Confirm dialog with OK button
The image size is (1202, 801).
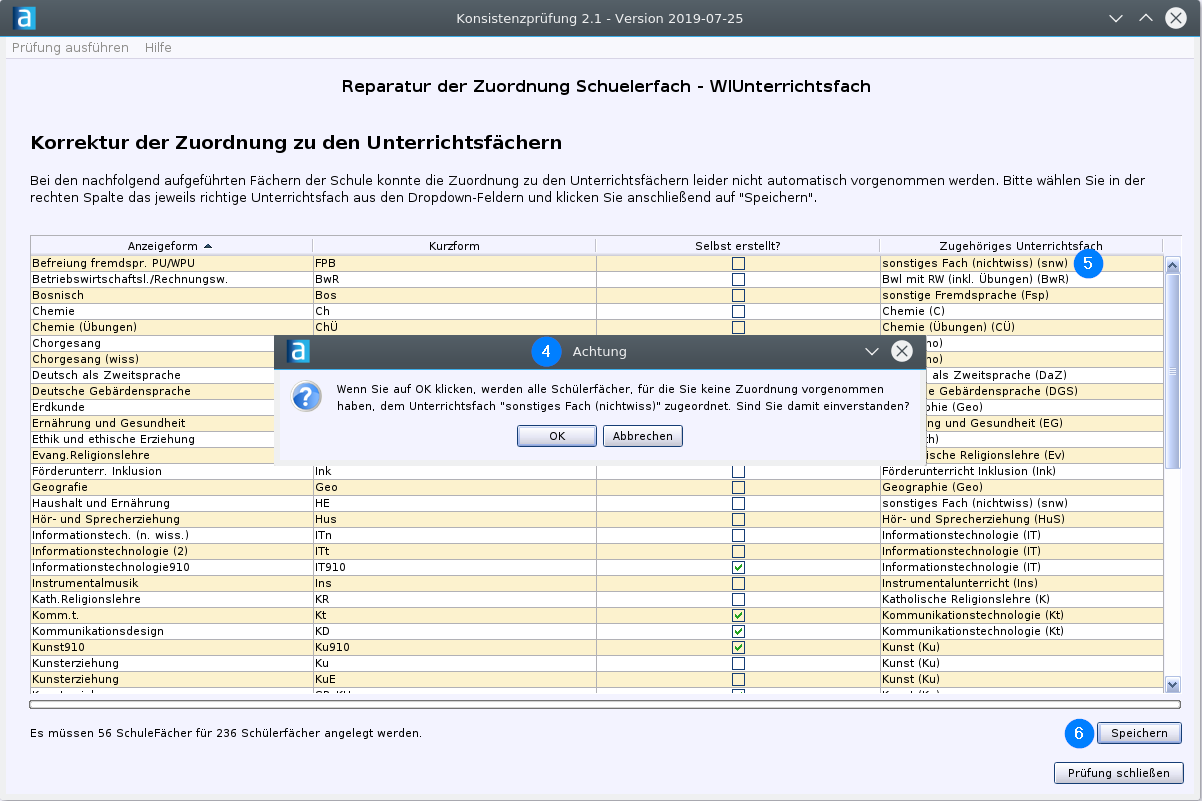[x=557, y=436]
